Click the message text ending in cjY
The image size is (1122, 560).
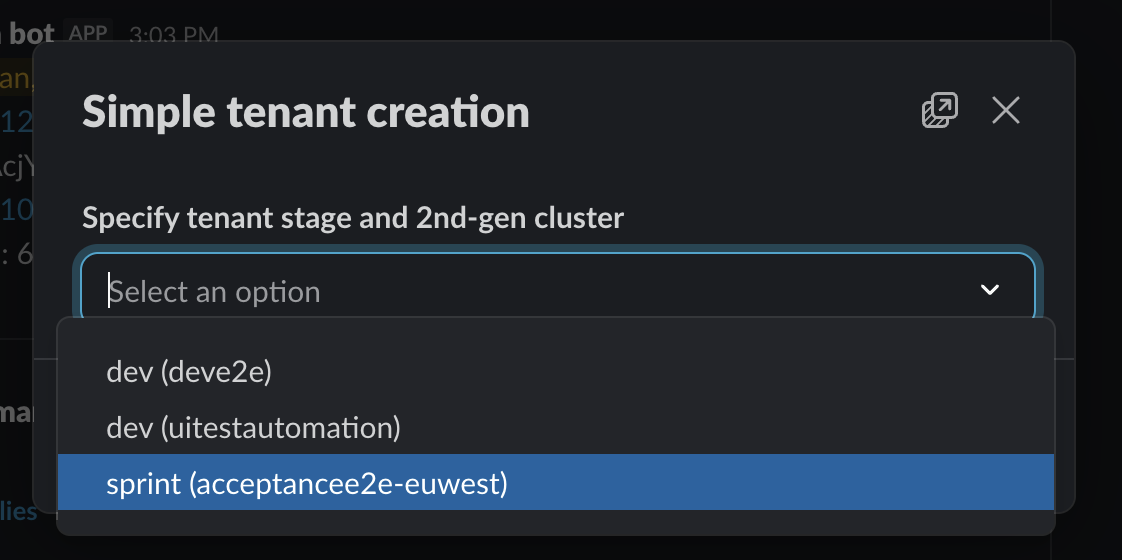[17, 166]
